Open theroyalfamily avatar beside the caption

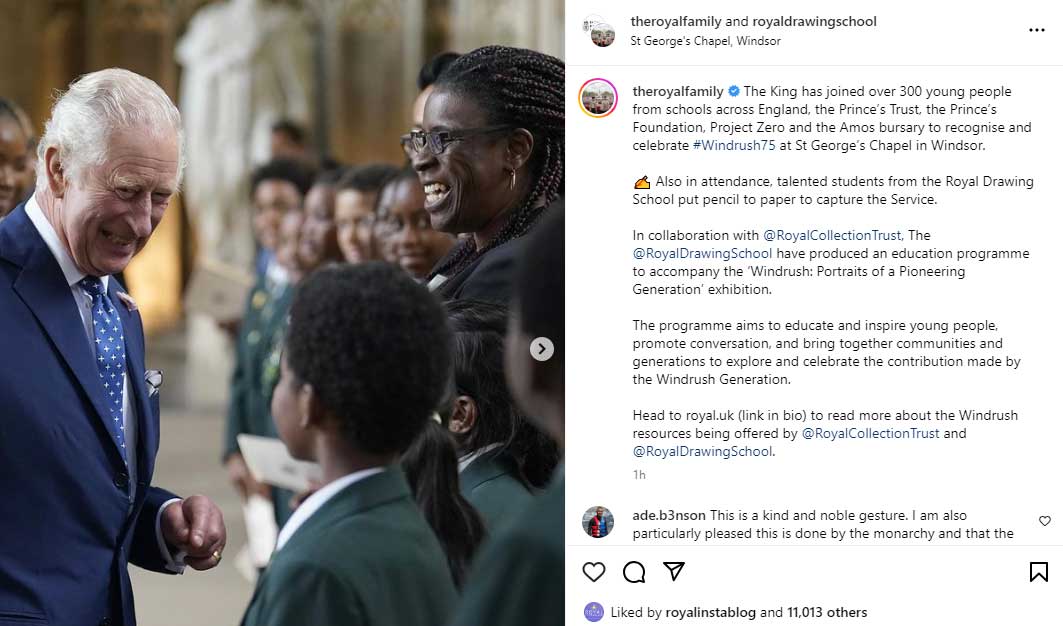[598, 98]
